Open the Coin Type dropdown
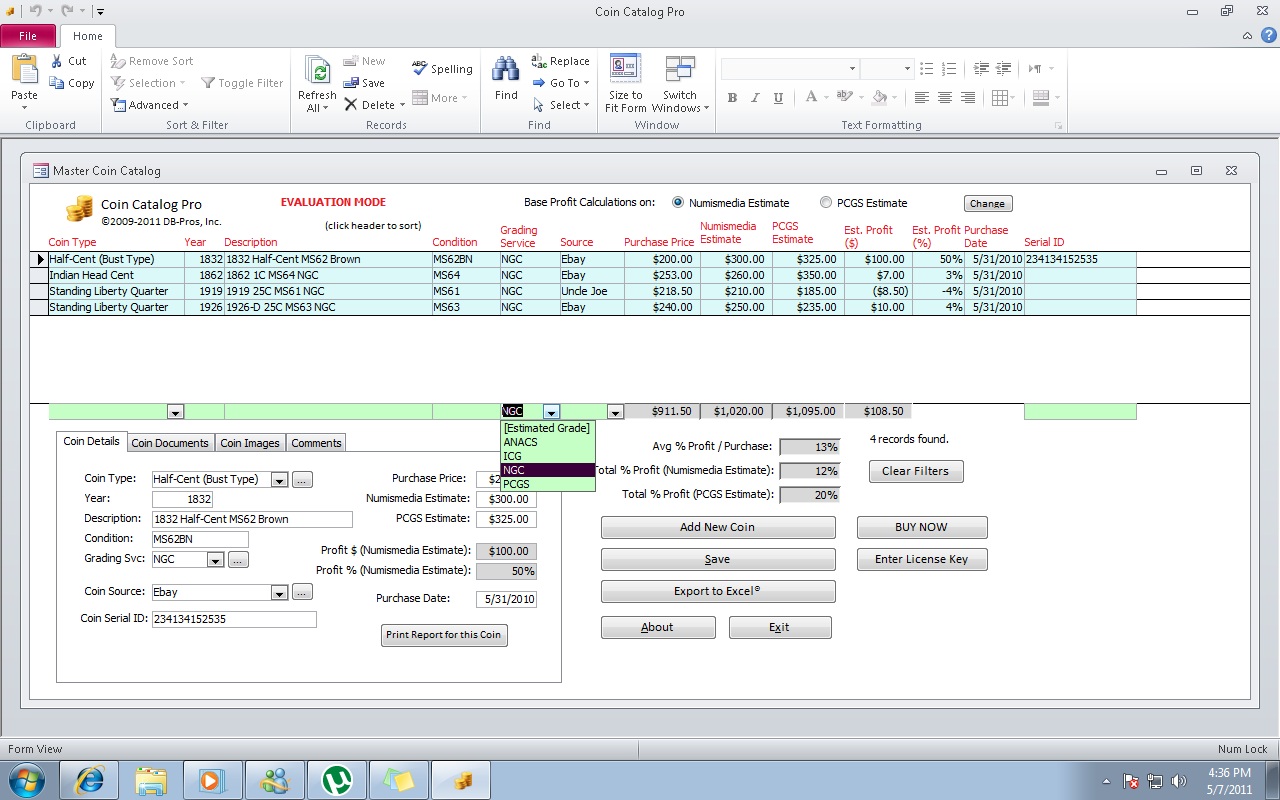1280x800 pixels. coord(279,479)
